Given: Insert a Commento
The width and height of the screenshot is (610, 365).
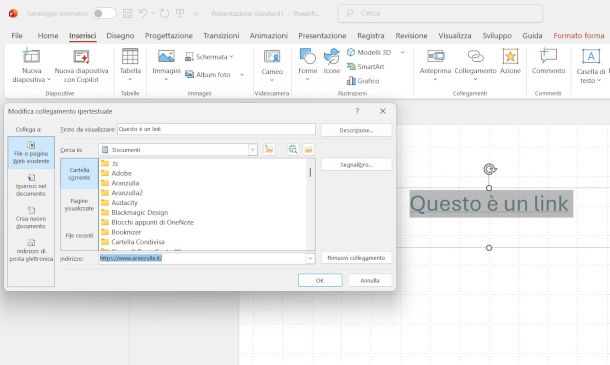Looking at the screenshot, I should tap(549, 61).
